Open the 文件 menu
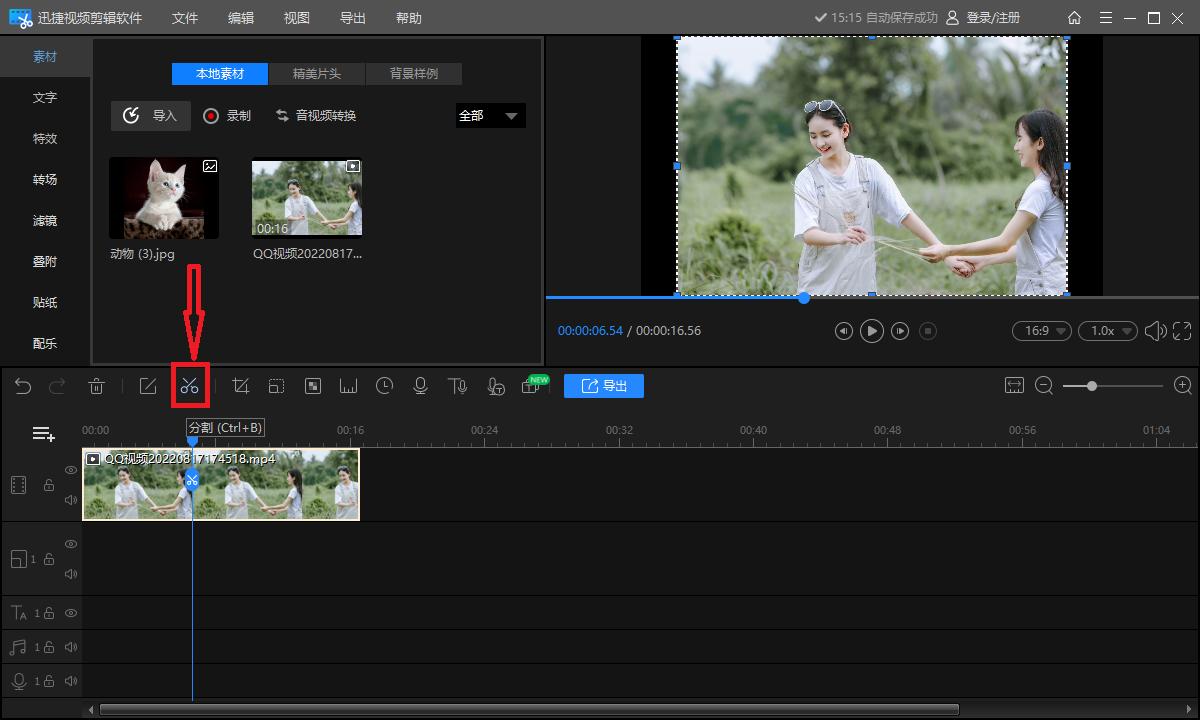The height and width of the screenshot is (720, 1200). coord(185,18)
